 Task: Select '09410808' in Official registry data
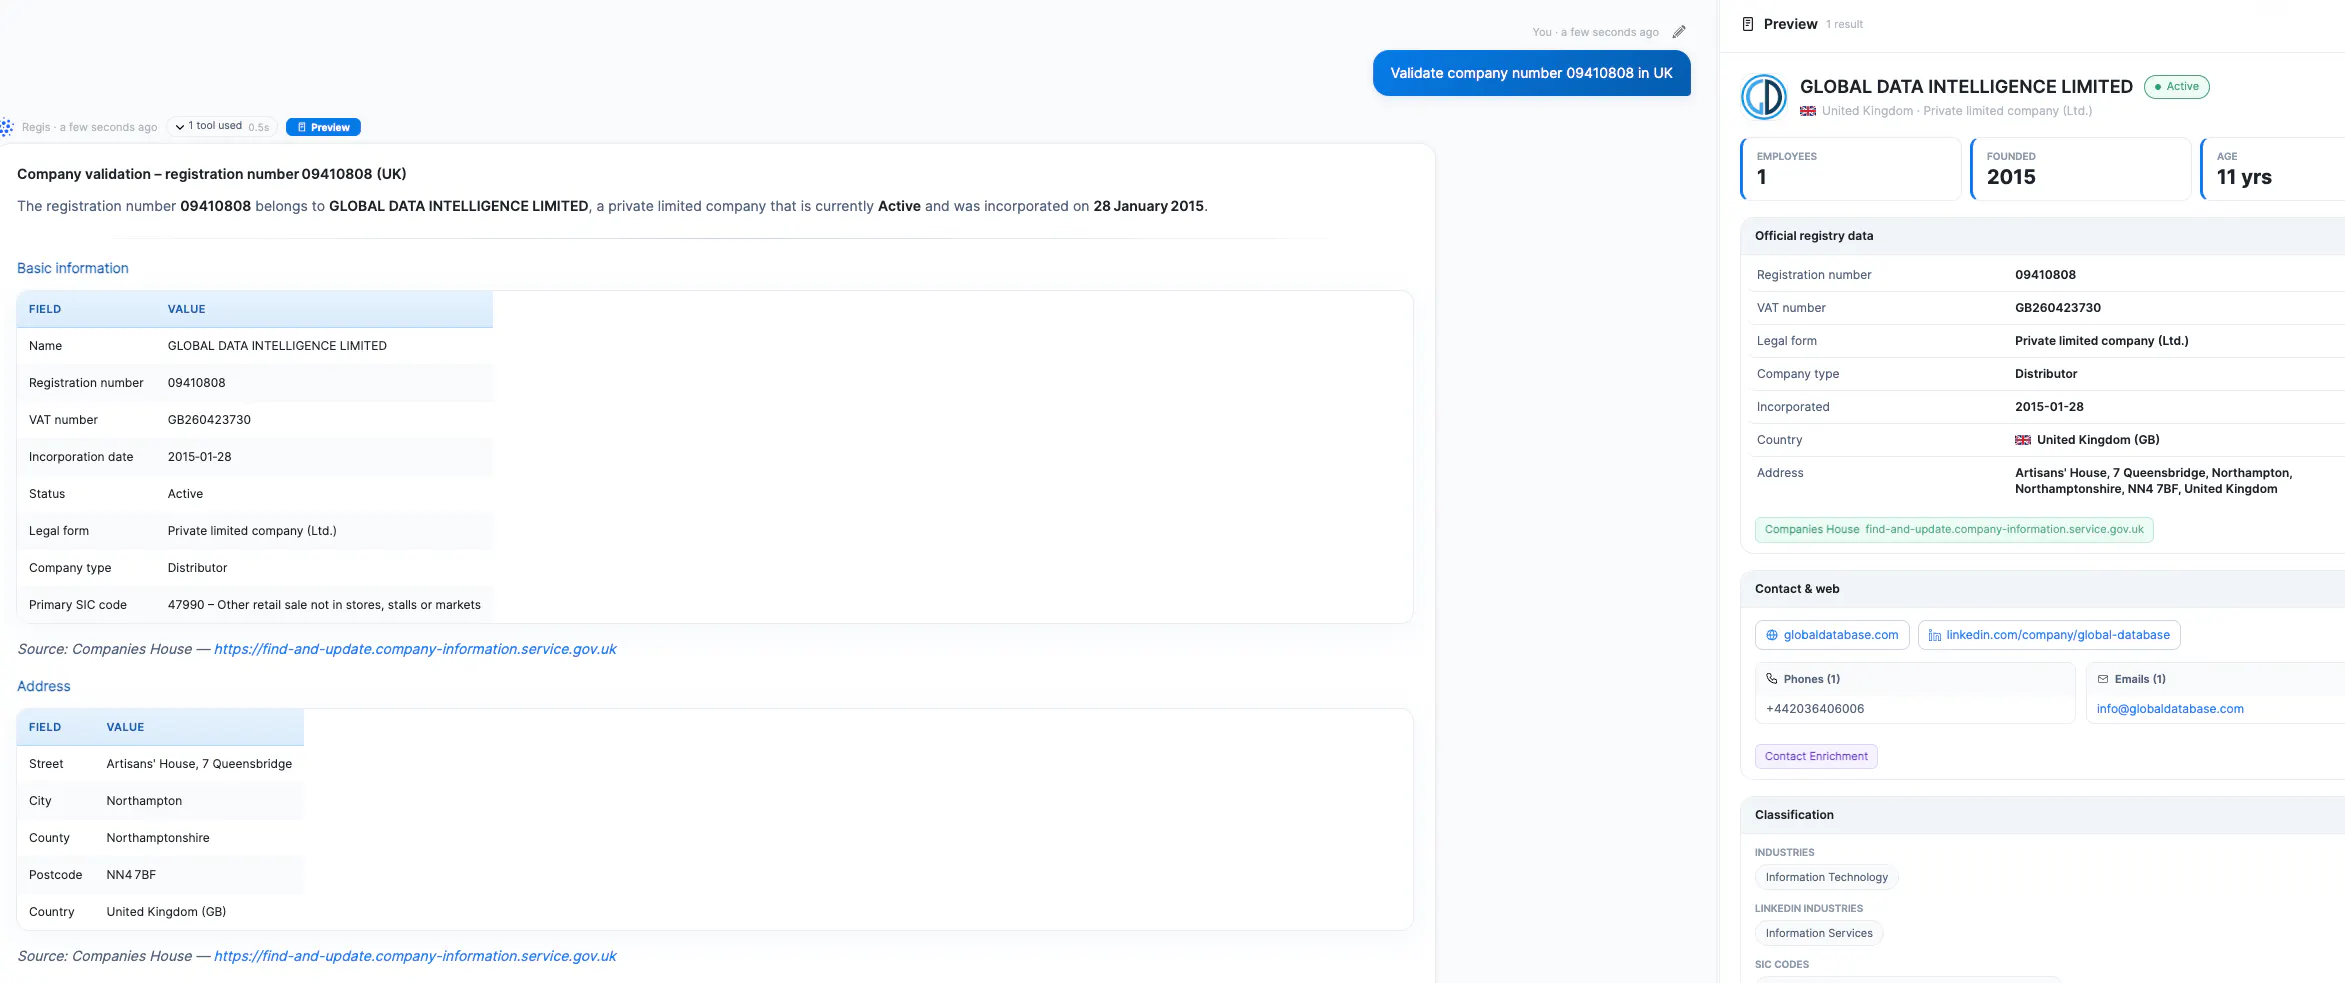(2045, 275)
